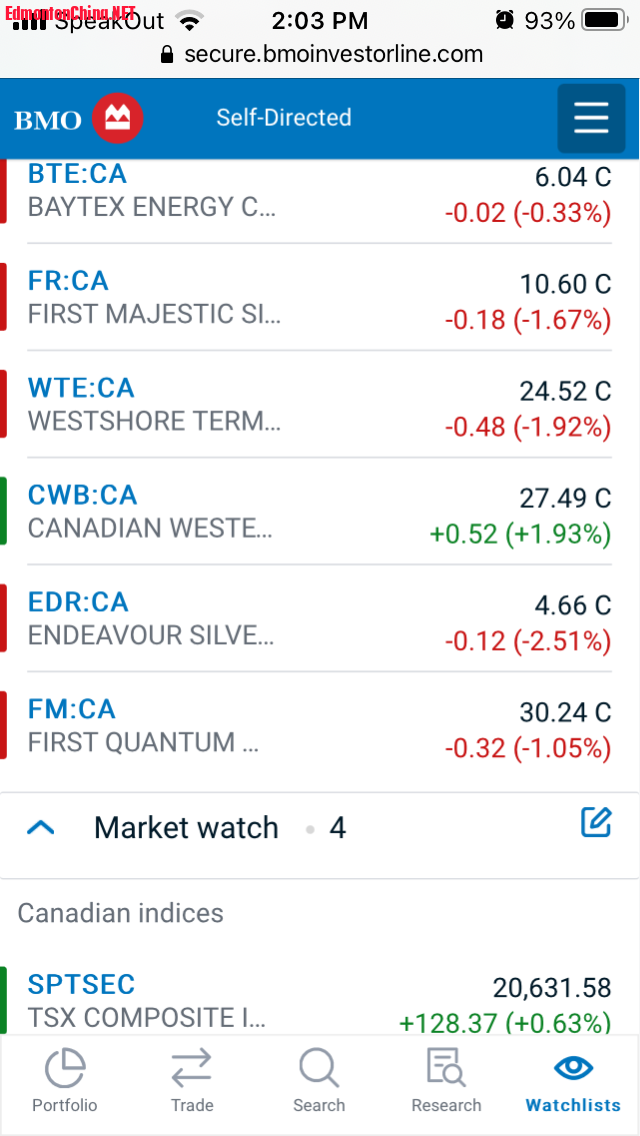
Task: Tap the EDR:CA ticker symbol
Action: tap(78, 602)
